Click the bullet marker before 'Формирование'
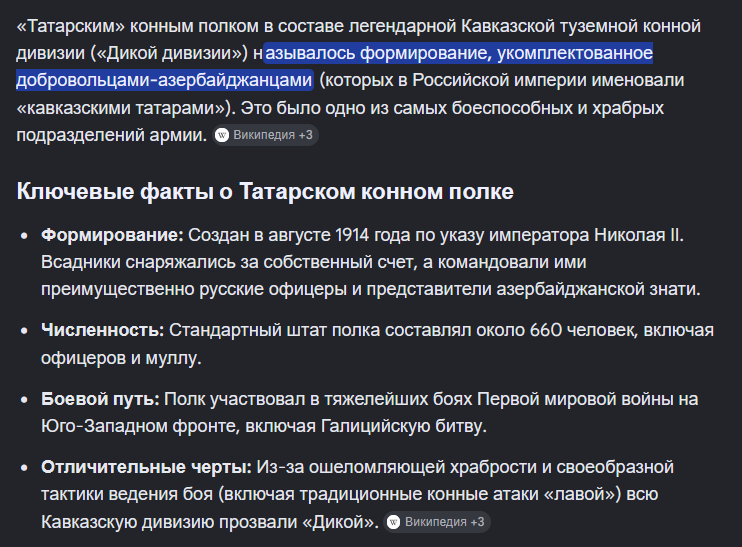742x547 pixels. coord(25,236)
